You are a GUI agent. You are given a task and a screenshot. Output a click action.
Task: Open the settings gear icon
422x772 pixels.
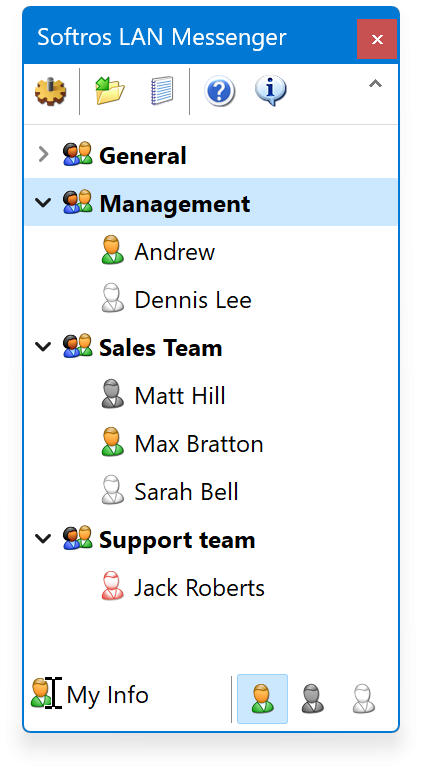click(51, 91)
